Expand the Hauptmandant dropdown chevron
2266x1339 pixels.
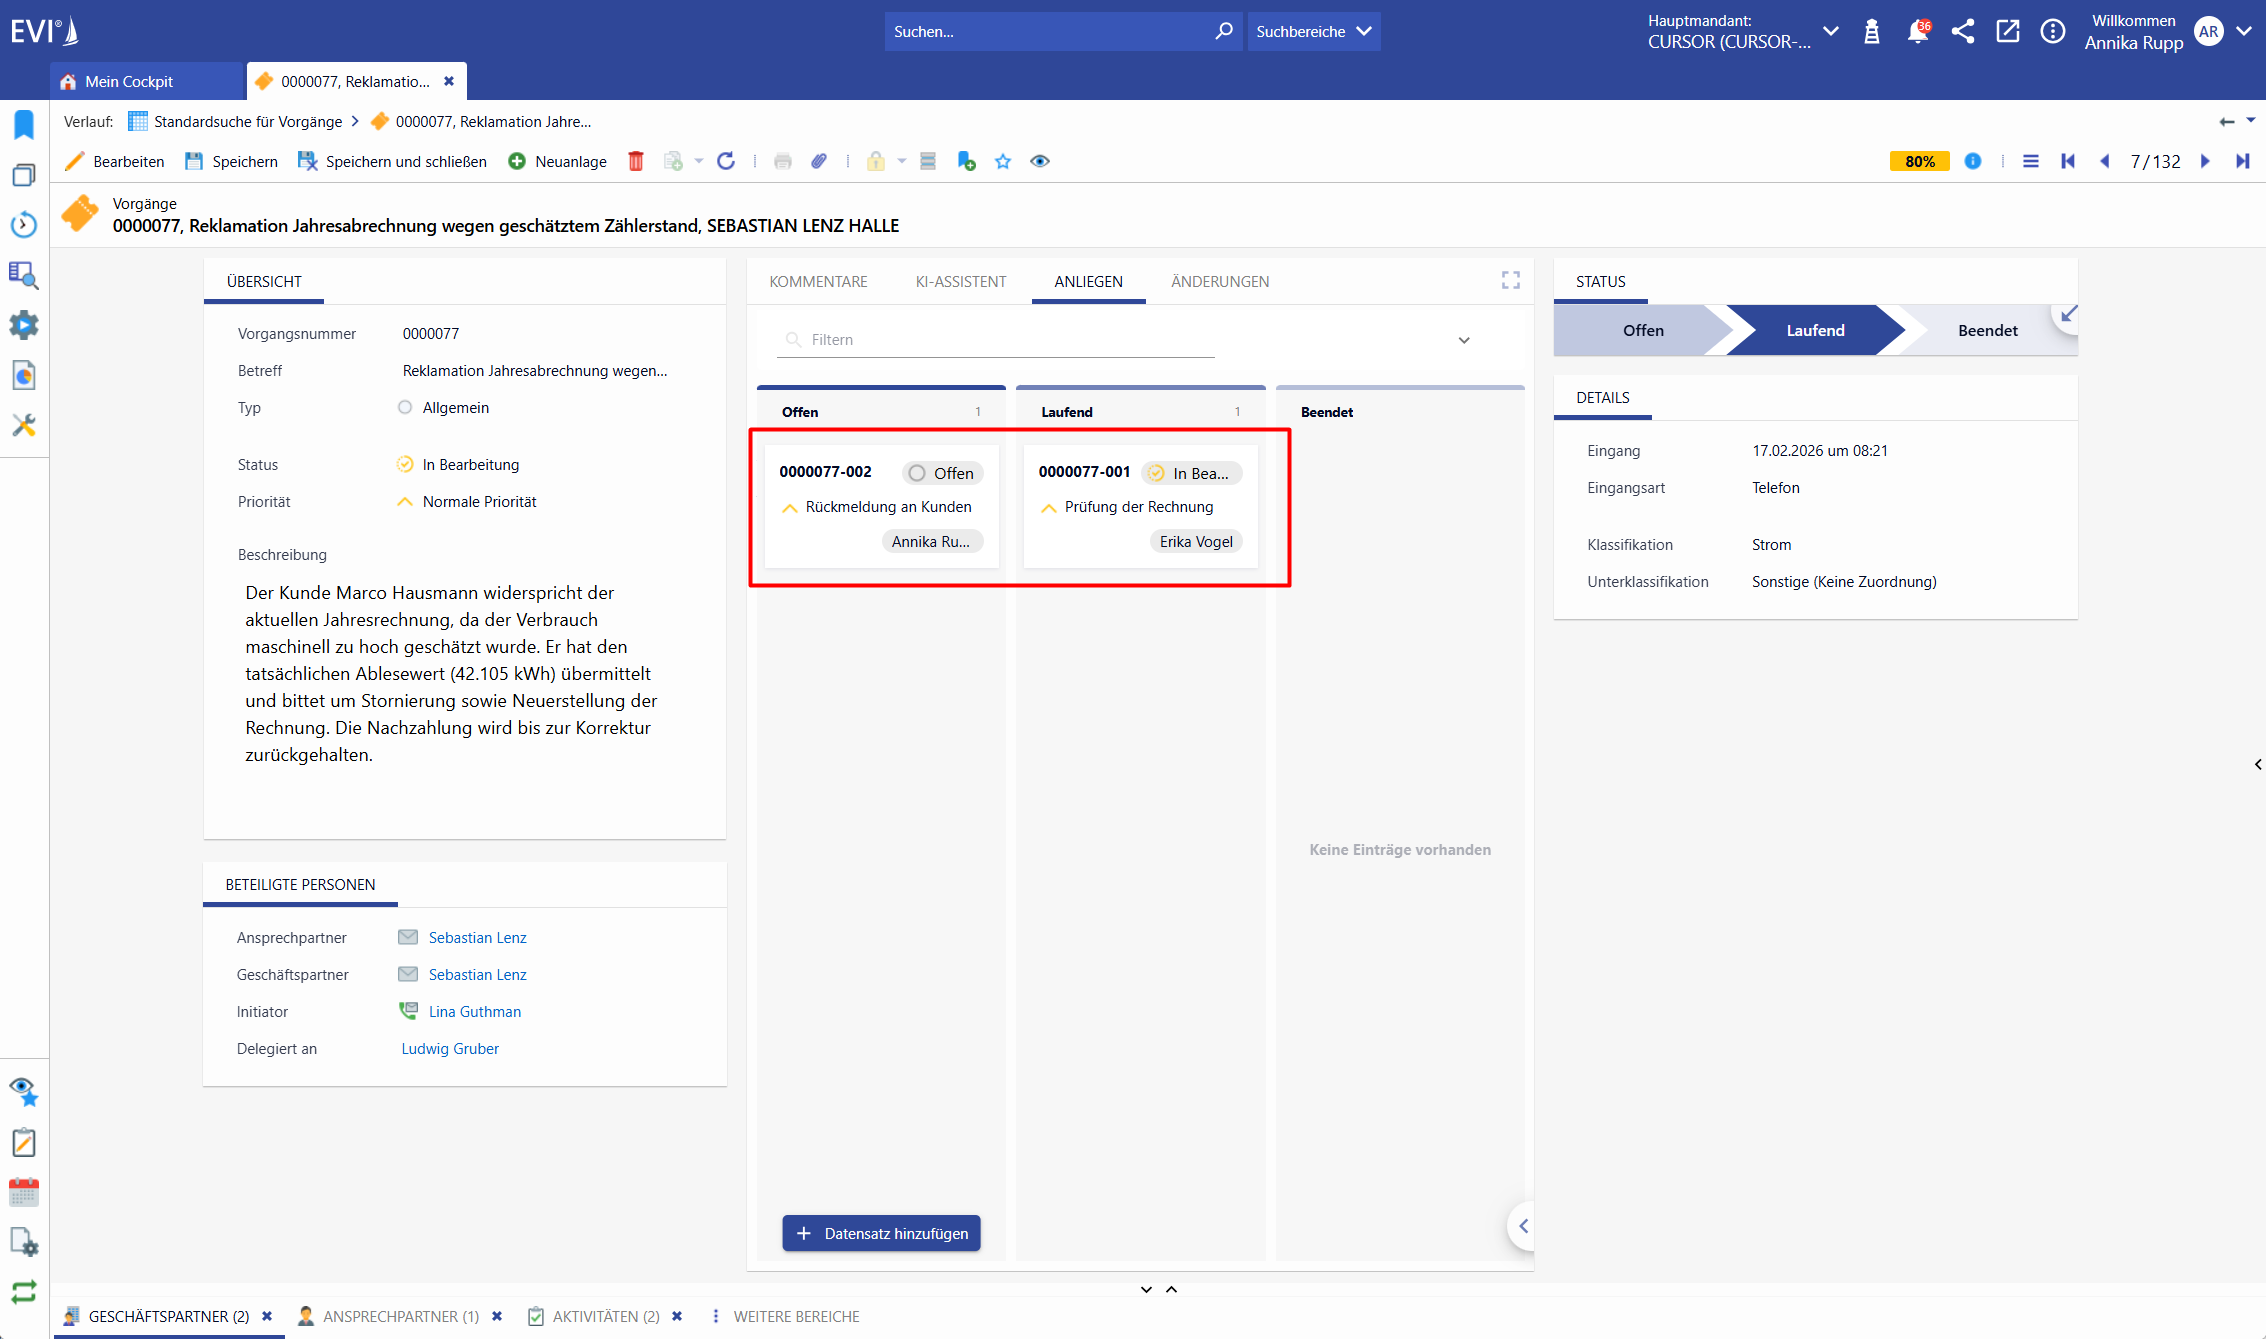tap(1830, 31)
